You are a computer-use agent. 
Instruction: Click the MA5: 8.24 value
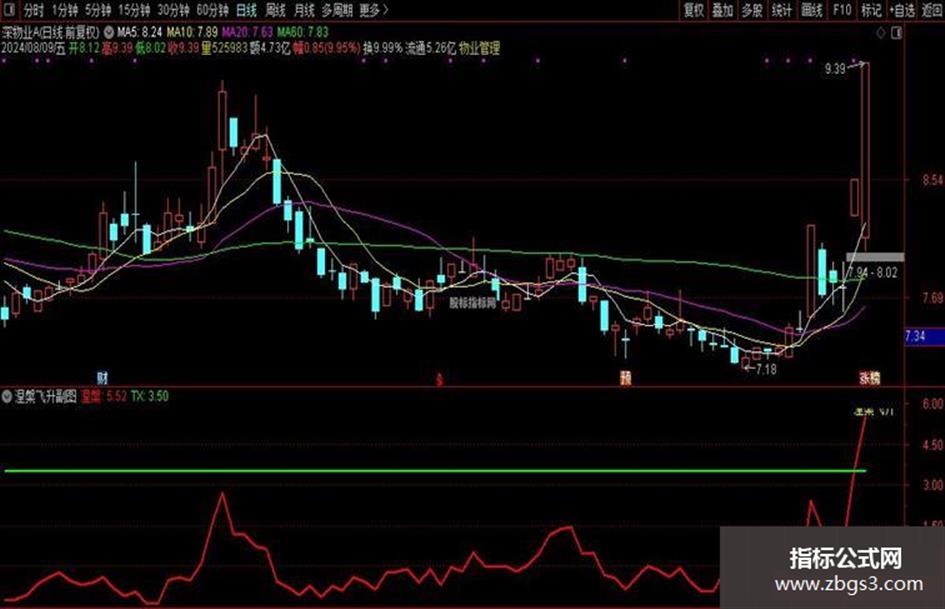140,32
